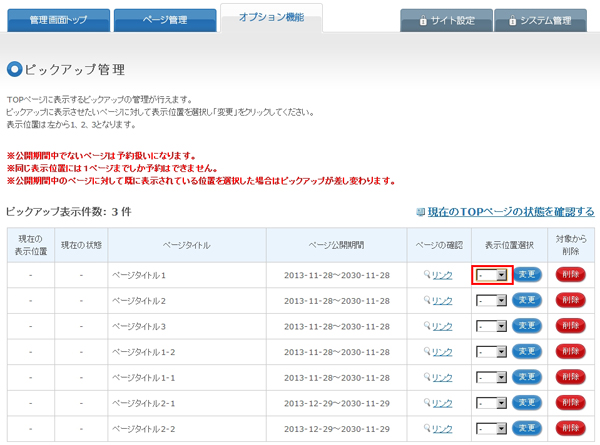Screen dimensions: 600x445
Task: Click the ピックアップ管理 heading bullet icon
Action: [14, 69]
